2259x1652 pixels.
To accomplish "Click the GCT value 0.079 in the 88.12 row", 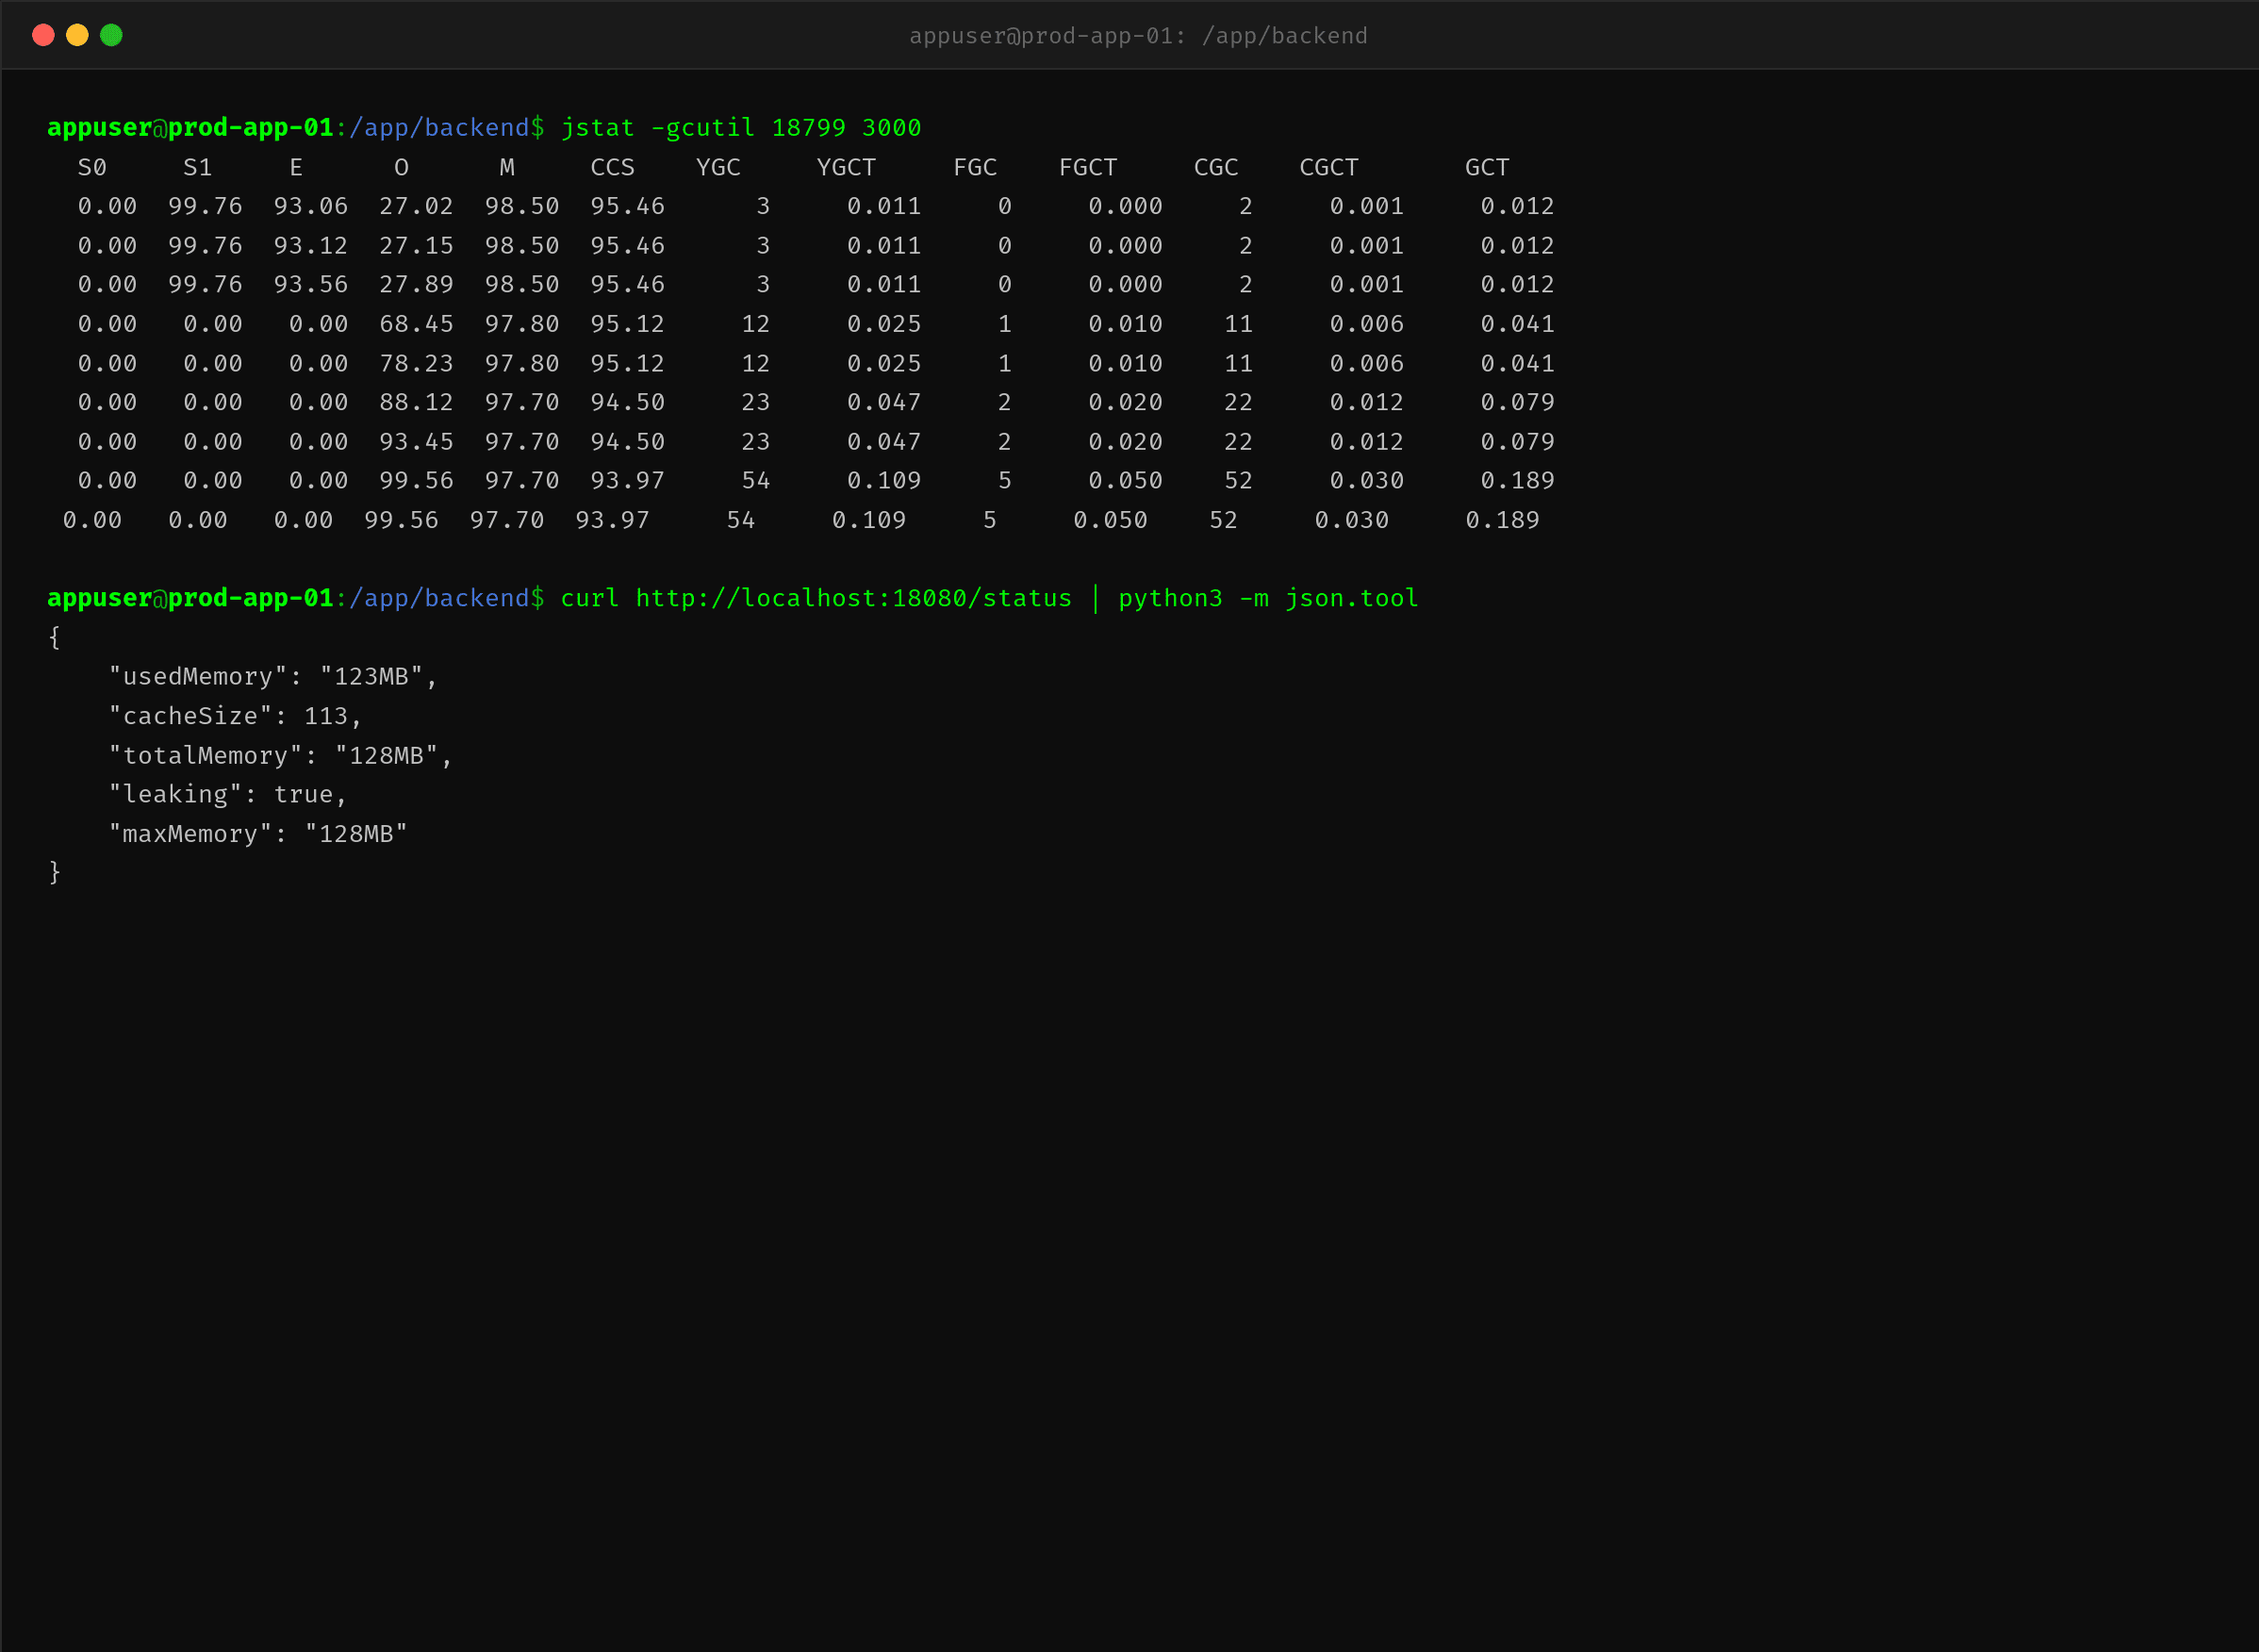I will pos(1517,402).
